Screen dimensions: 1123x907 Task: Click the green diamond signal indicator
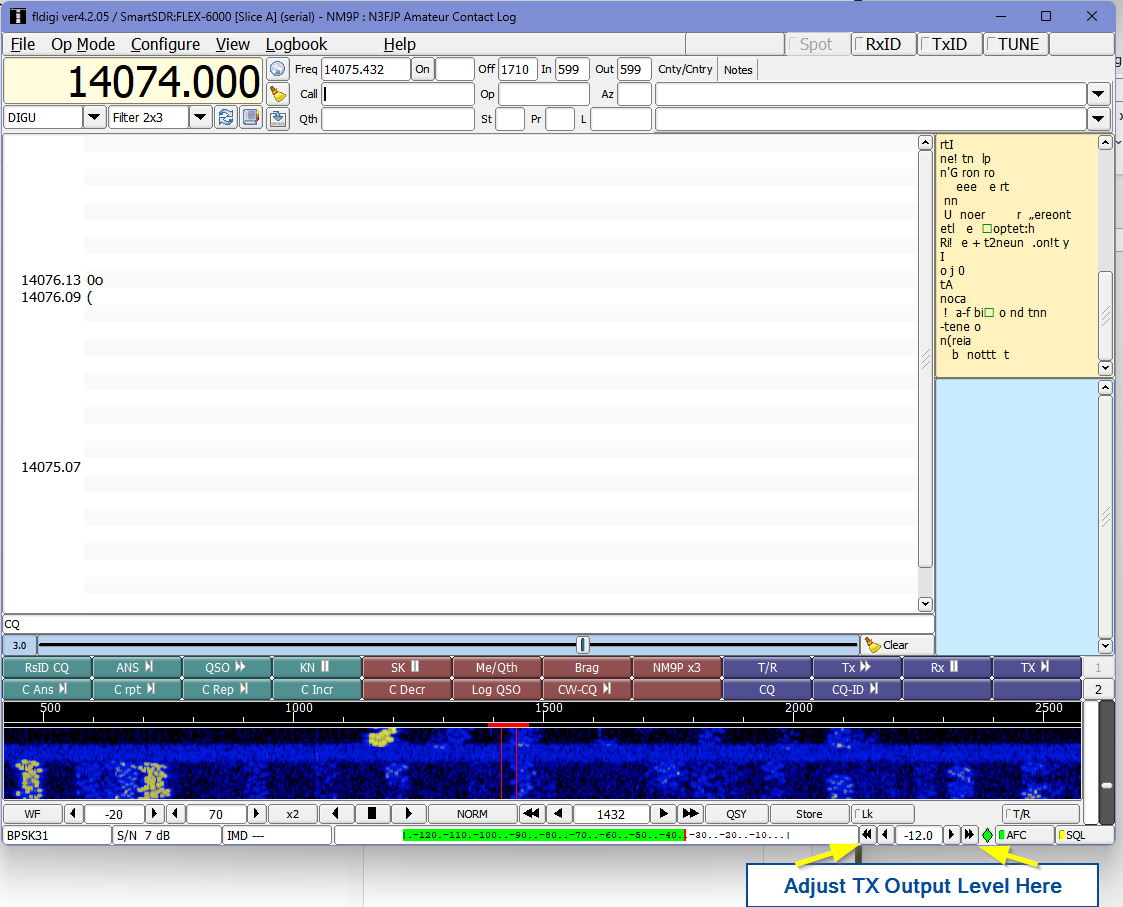(x=987, y=835)
